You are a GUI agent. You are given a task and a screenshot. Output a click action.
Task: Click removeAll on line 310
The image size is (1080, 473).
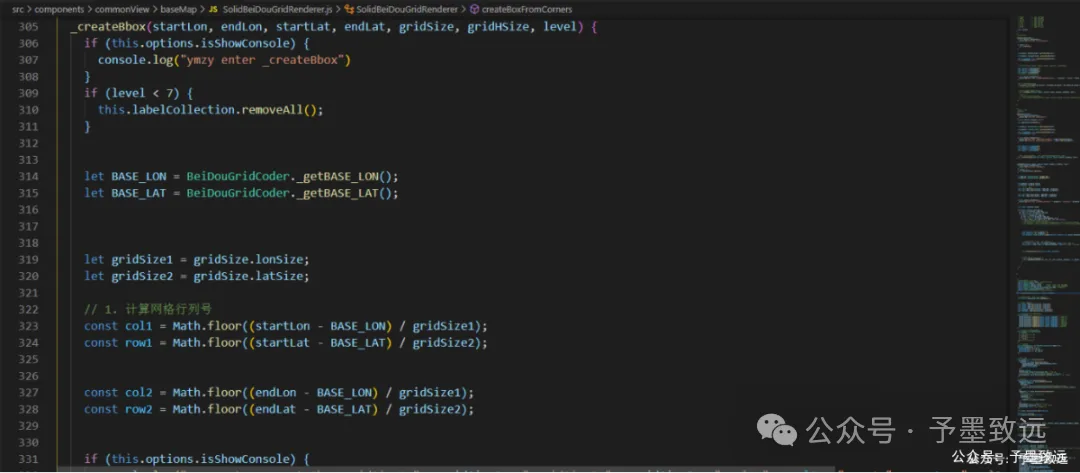pyautogui.click(x=272, y=109)
